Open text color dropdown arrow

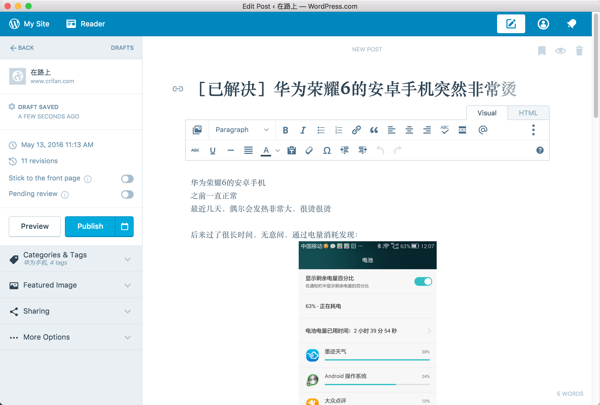278,150
